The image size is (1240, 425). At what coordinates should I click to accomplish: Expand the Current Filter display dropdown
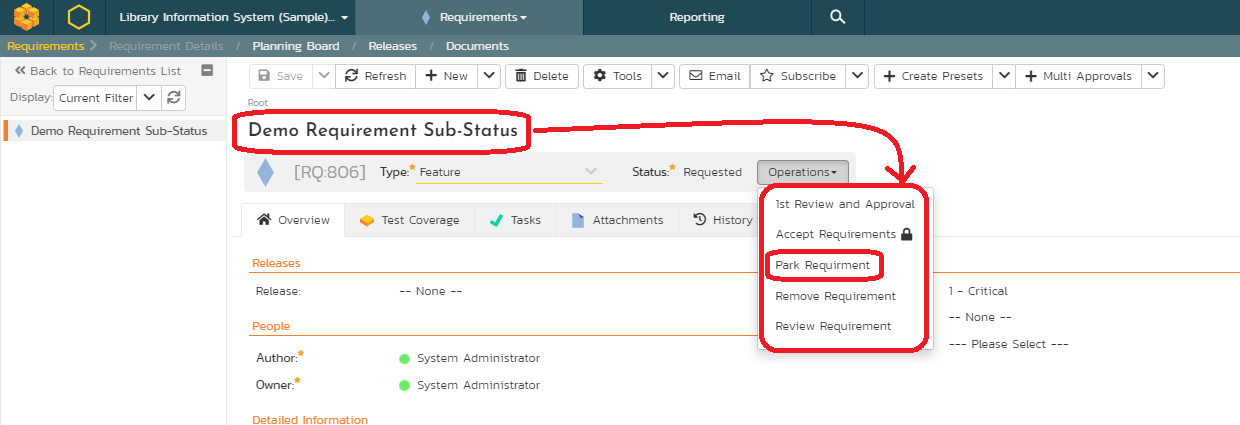pyautogui.click(x=147, y=97)
